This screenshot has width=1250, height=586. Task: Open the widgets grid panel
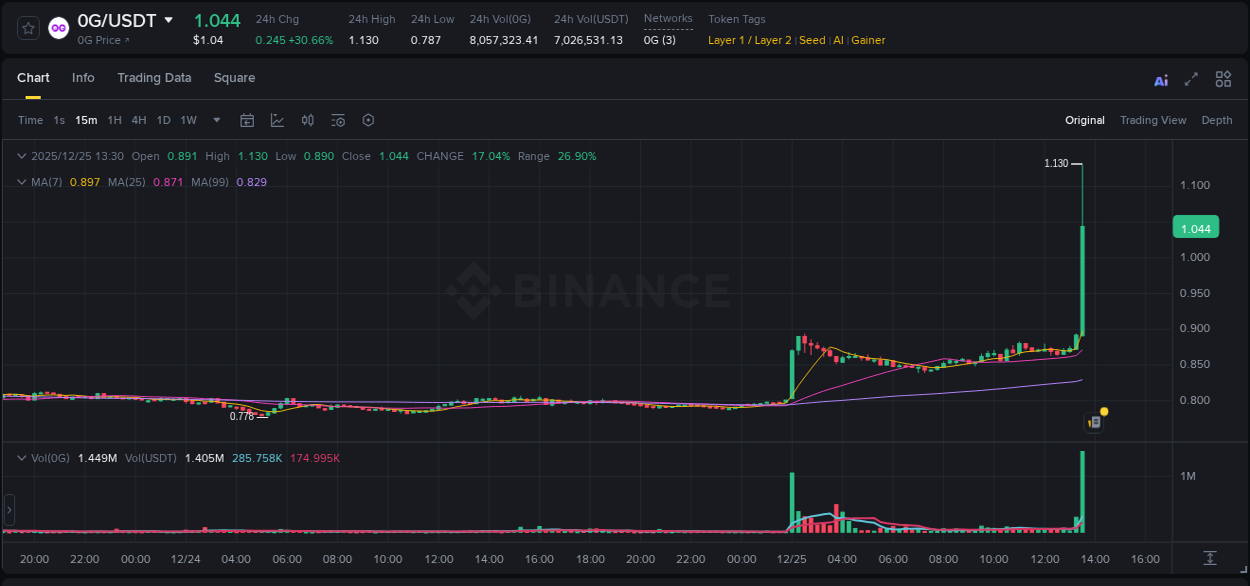[1223, 78]
